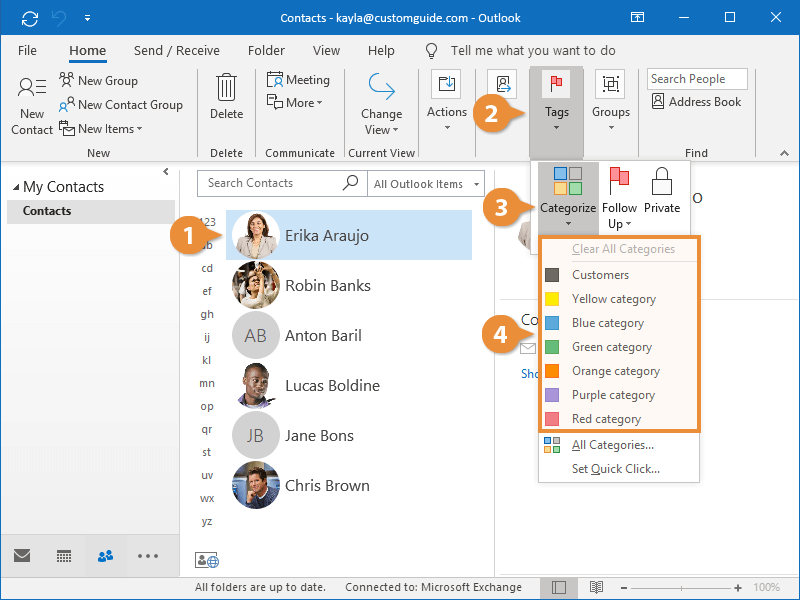Open the Help tab
The image size is (800, 600).
[x=381, y=51]
